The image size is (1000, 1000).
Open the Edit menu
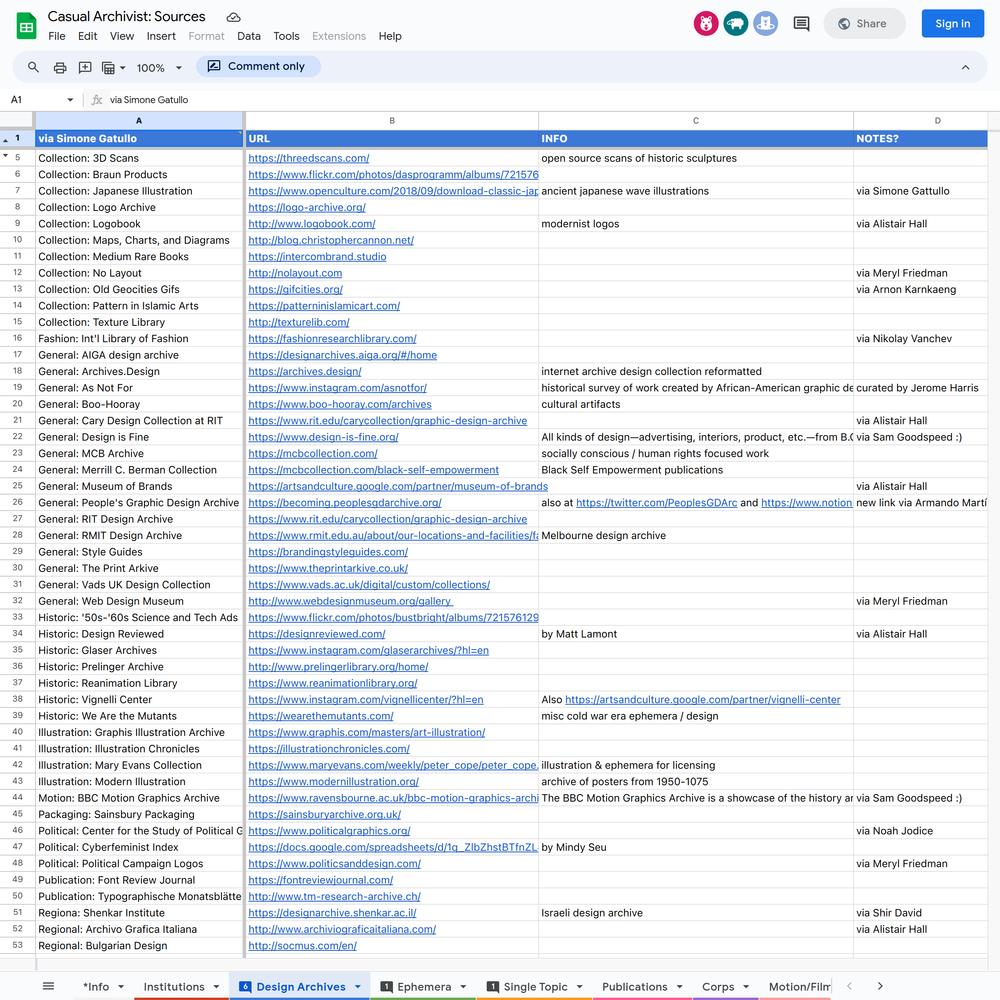[87, 36]
